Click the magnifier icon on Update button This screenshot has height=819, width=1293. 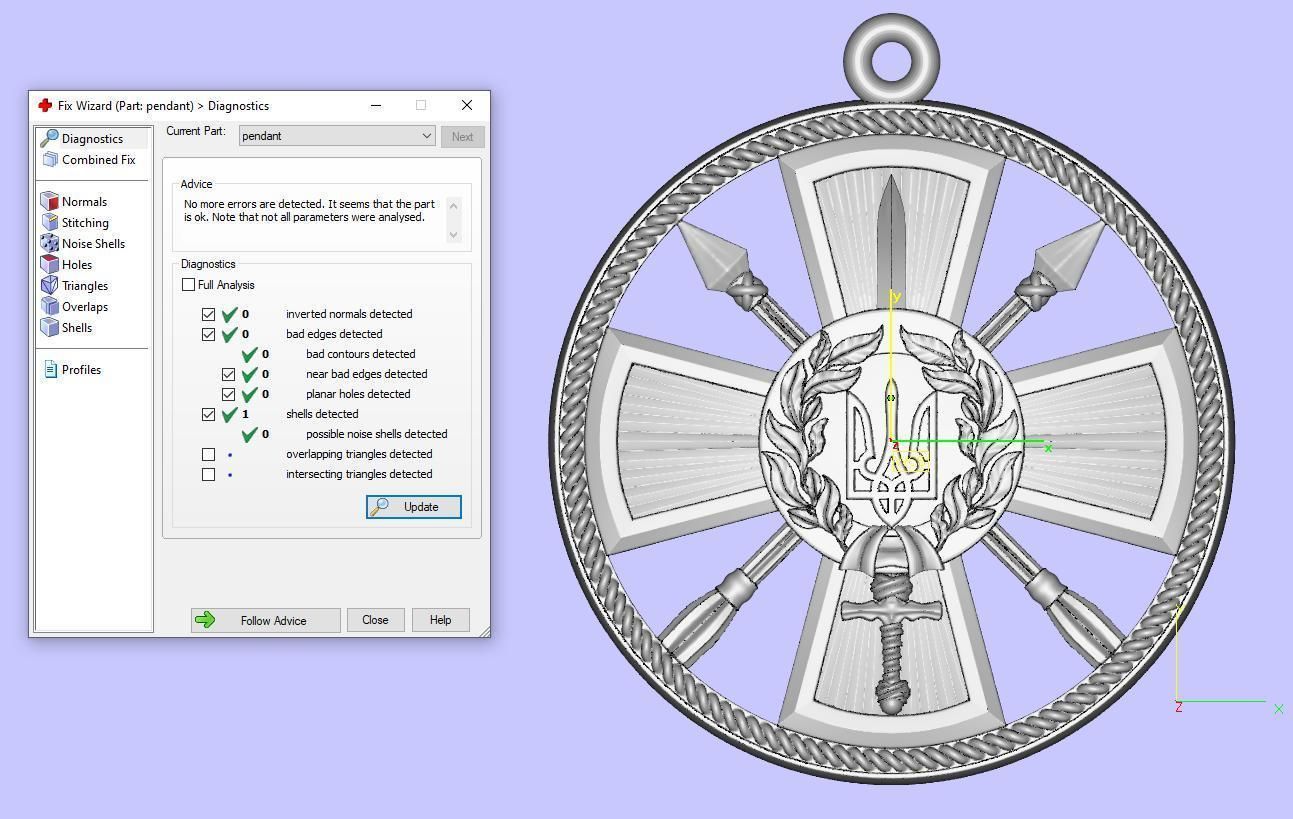(379, 507)
